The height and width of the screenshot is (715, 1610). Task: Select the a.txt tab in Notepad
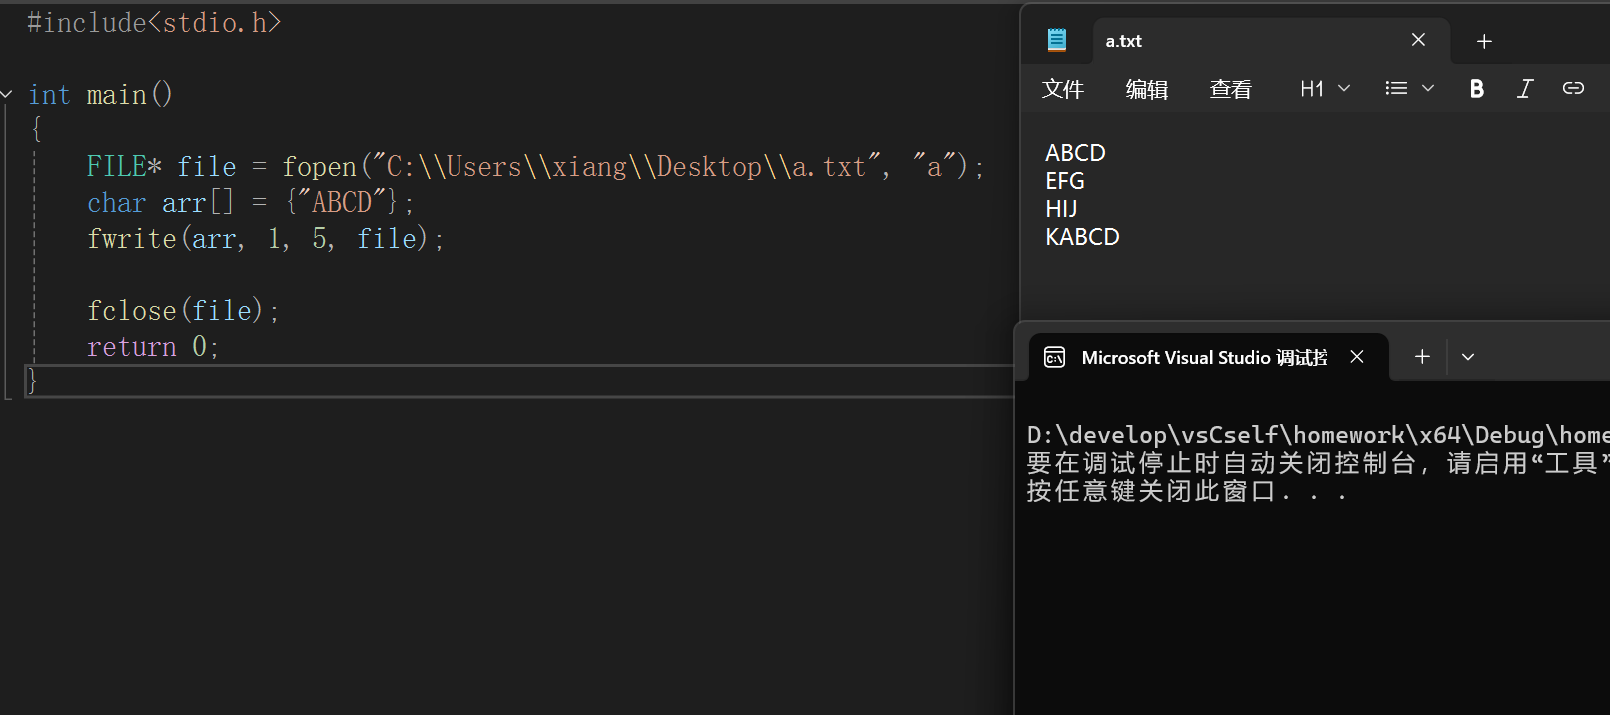[x=1270, y=41]
